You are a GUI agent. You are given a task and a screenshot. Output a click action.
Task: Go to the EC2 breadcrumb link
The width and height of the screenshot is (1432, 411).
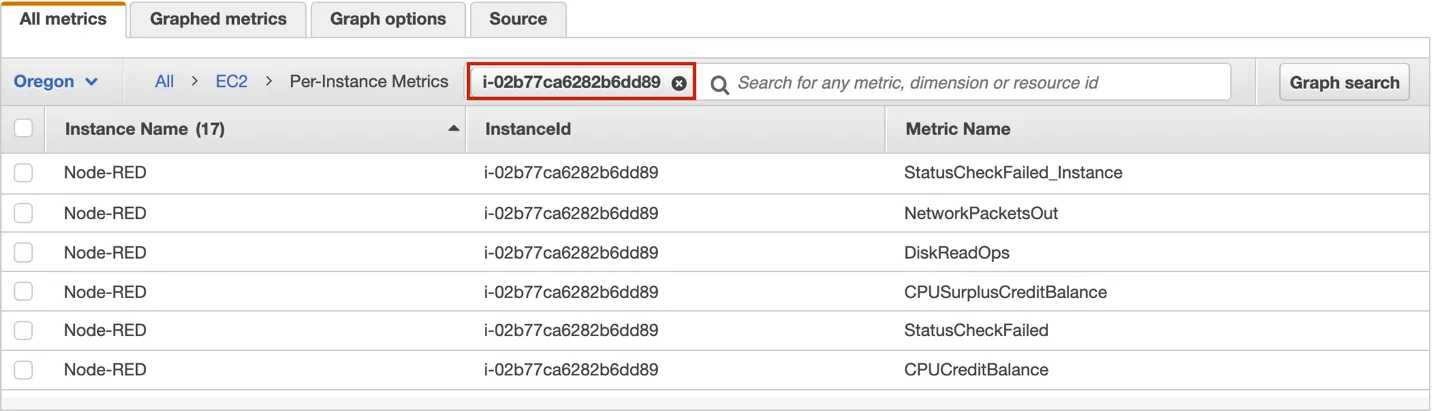pos(232,82)
